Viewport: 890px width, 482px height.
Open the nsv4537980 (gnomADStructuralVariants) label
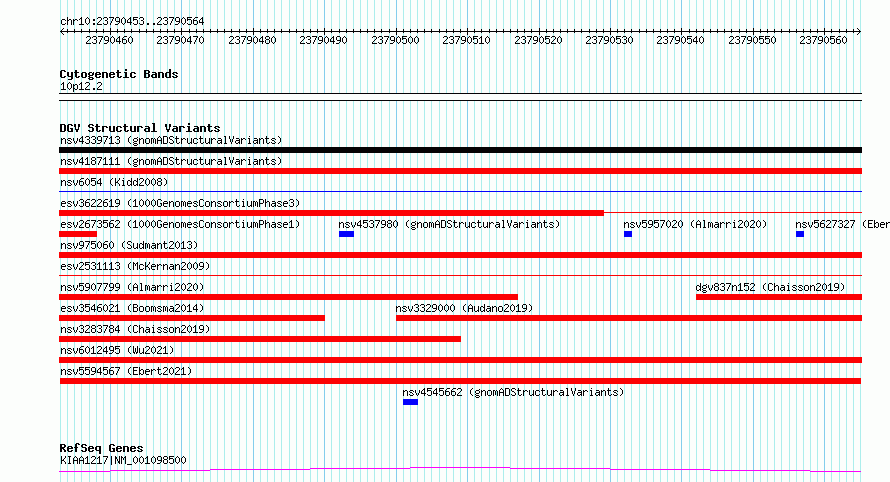tap(449, 224)
